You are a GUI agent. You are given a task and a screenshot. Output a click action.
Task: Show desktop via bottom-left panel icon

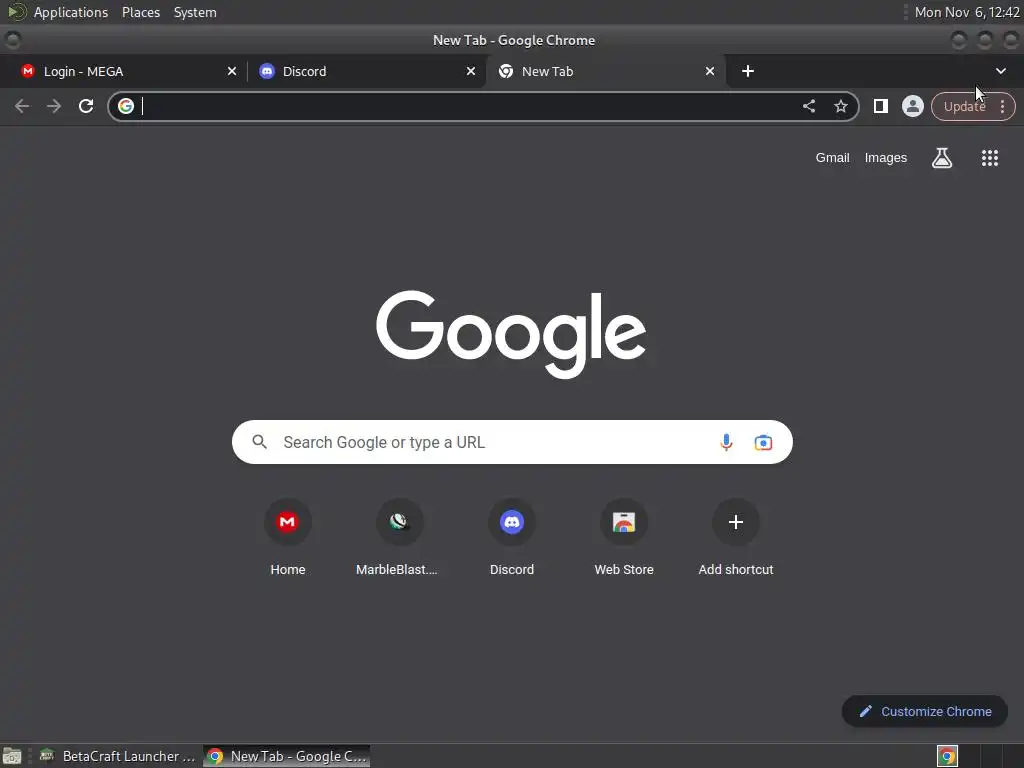[x=12, y=756]
